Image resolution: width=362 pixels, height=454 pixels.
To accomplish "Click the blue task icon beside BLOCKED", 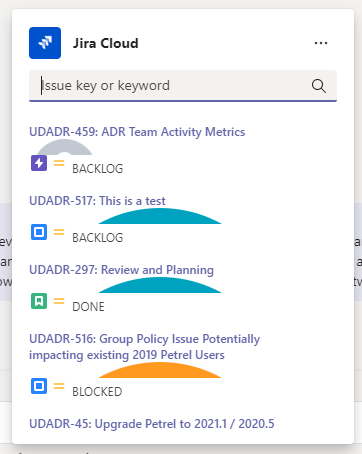I will point(39,386).
